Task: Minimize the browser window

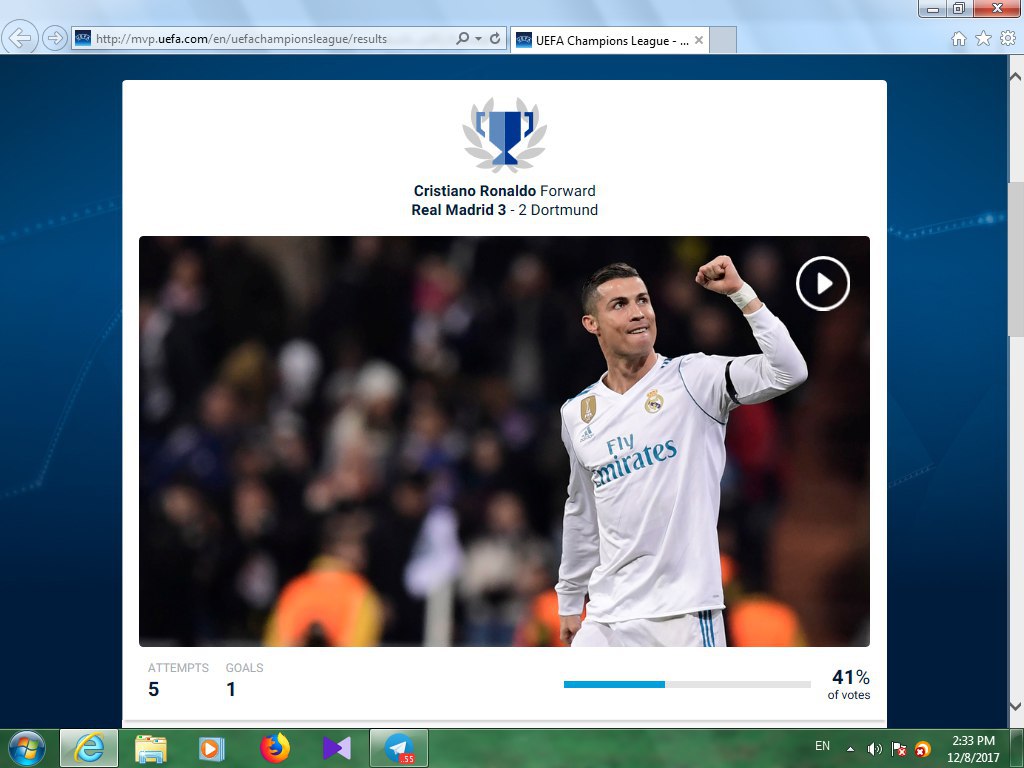Action: pyautogui.click(x=933, y=8)
